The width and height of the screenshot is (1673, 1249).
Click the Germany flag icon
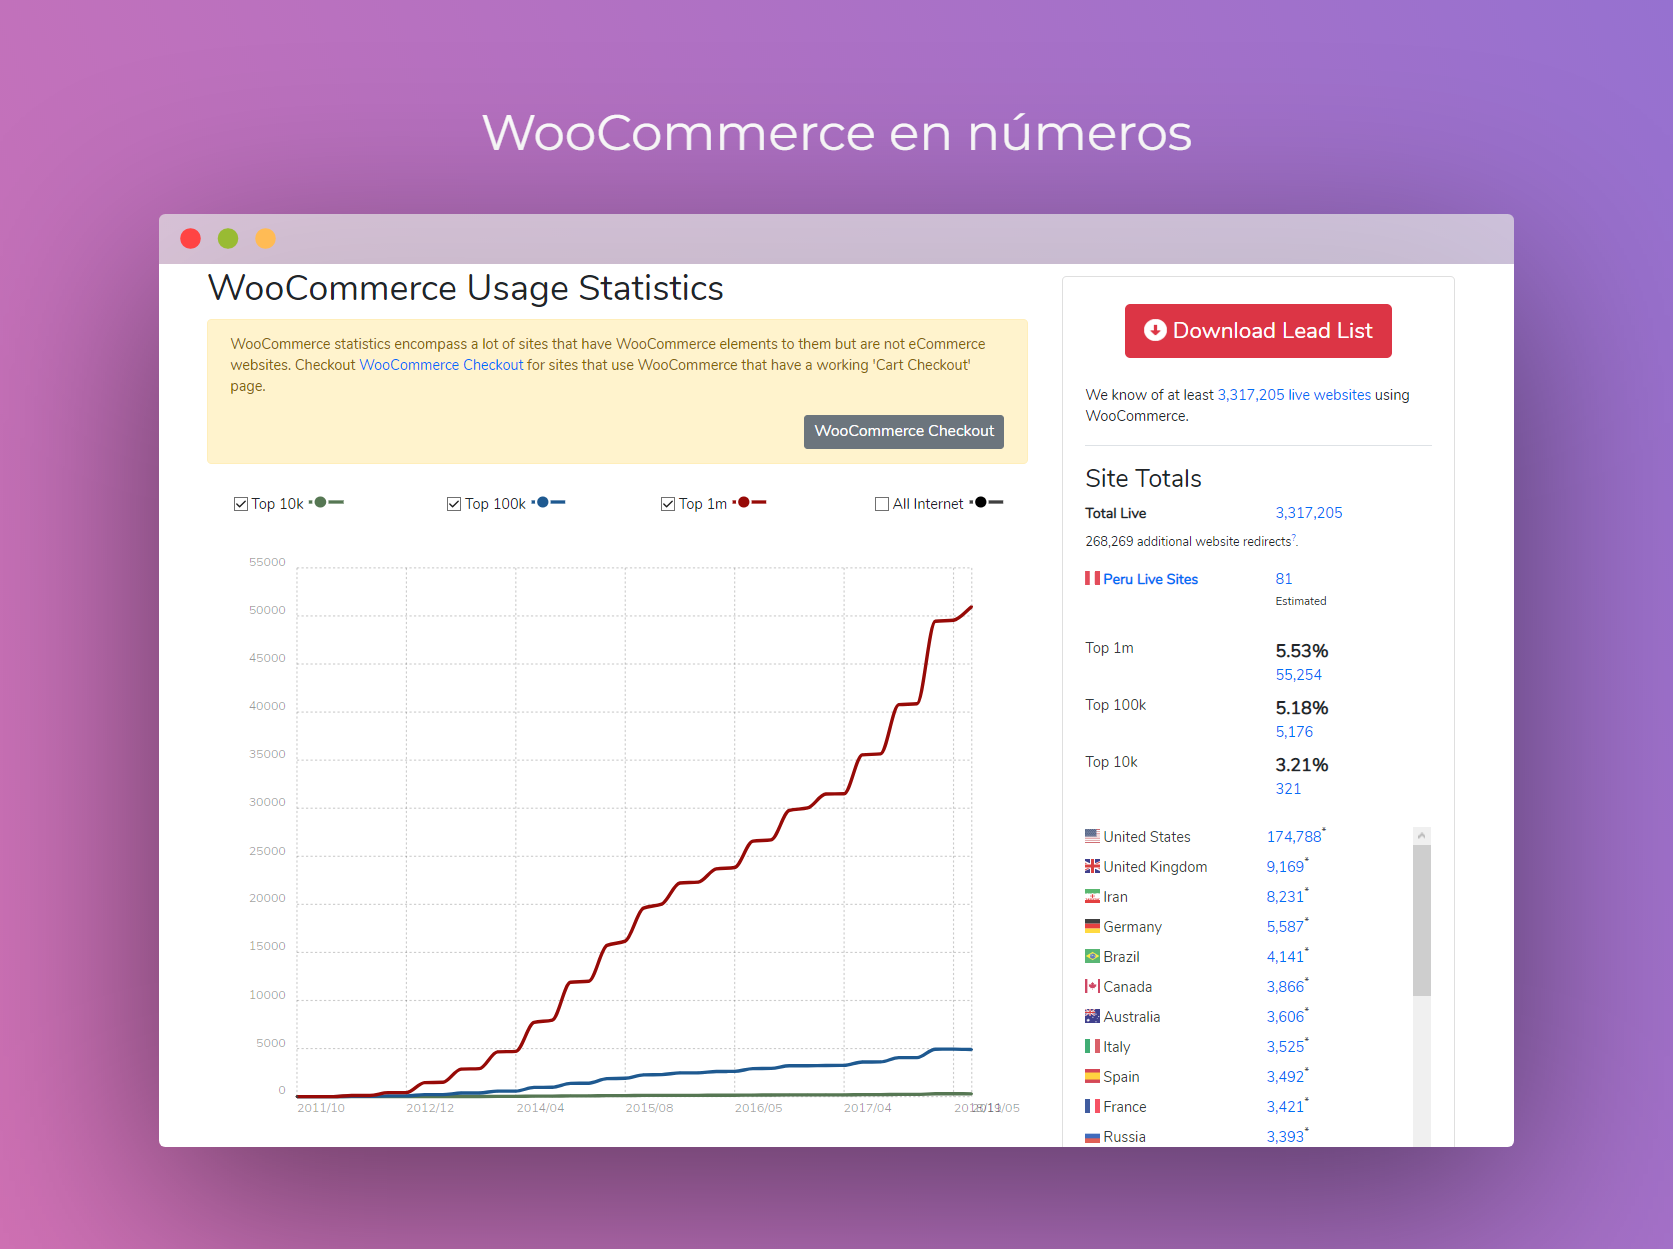[1092, 926]
